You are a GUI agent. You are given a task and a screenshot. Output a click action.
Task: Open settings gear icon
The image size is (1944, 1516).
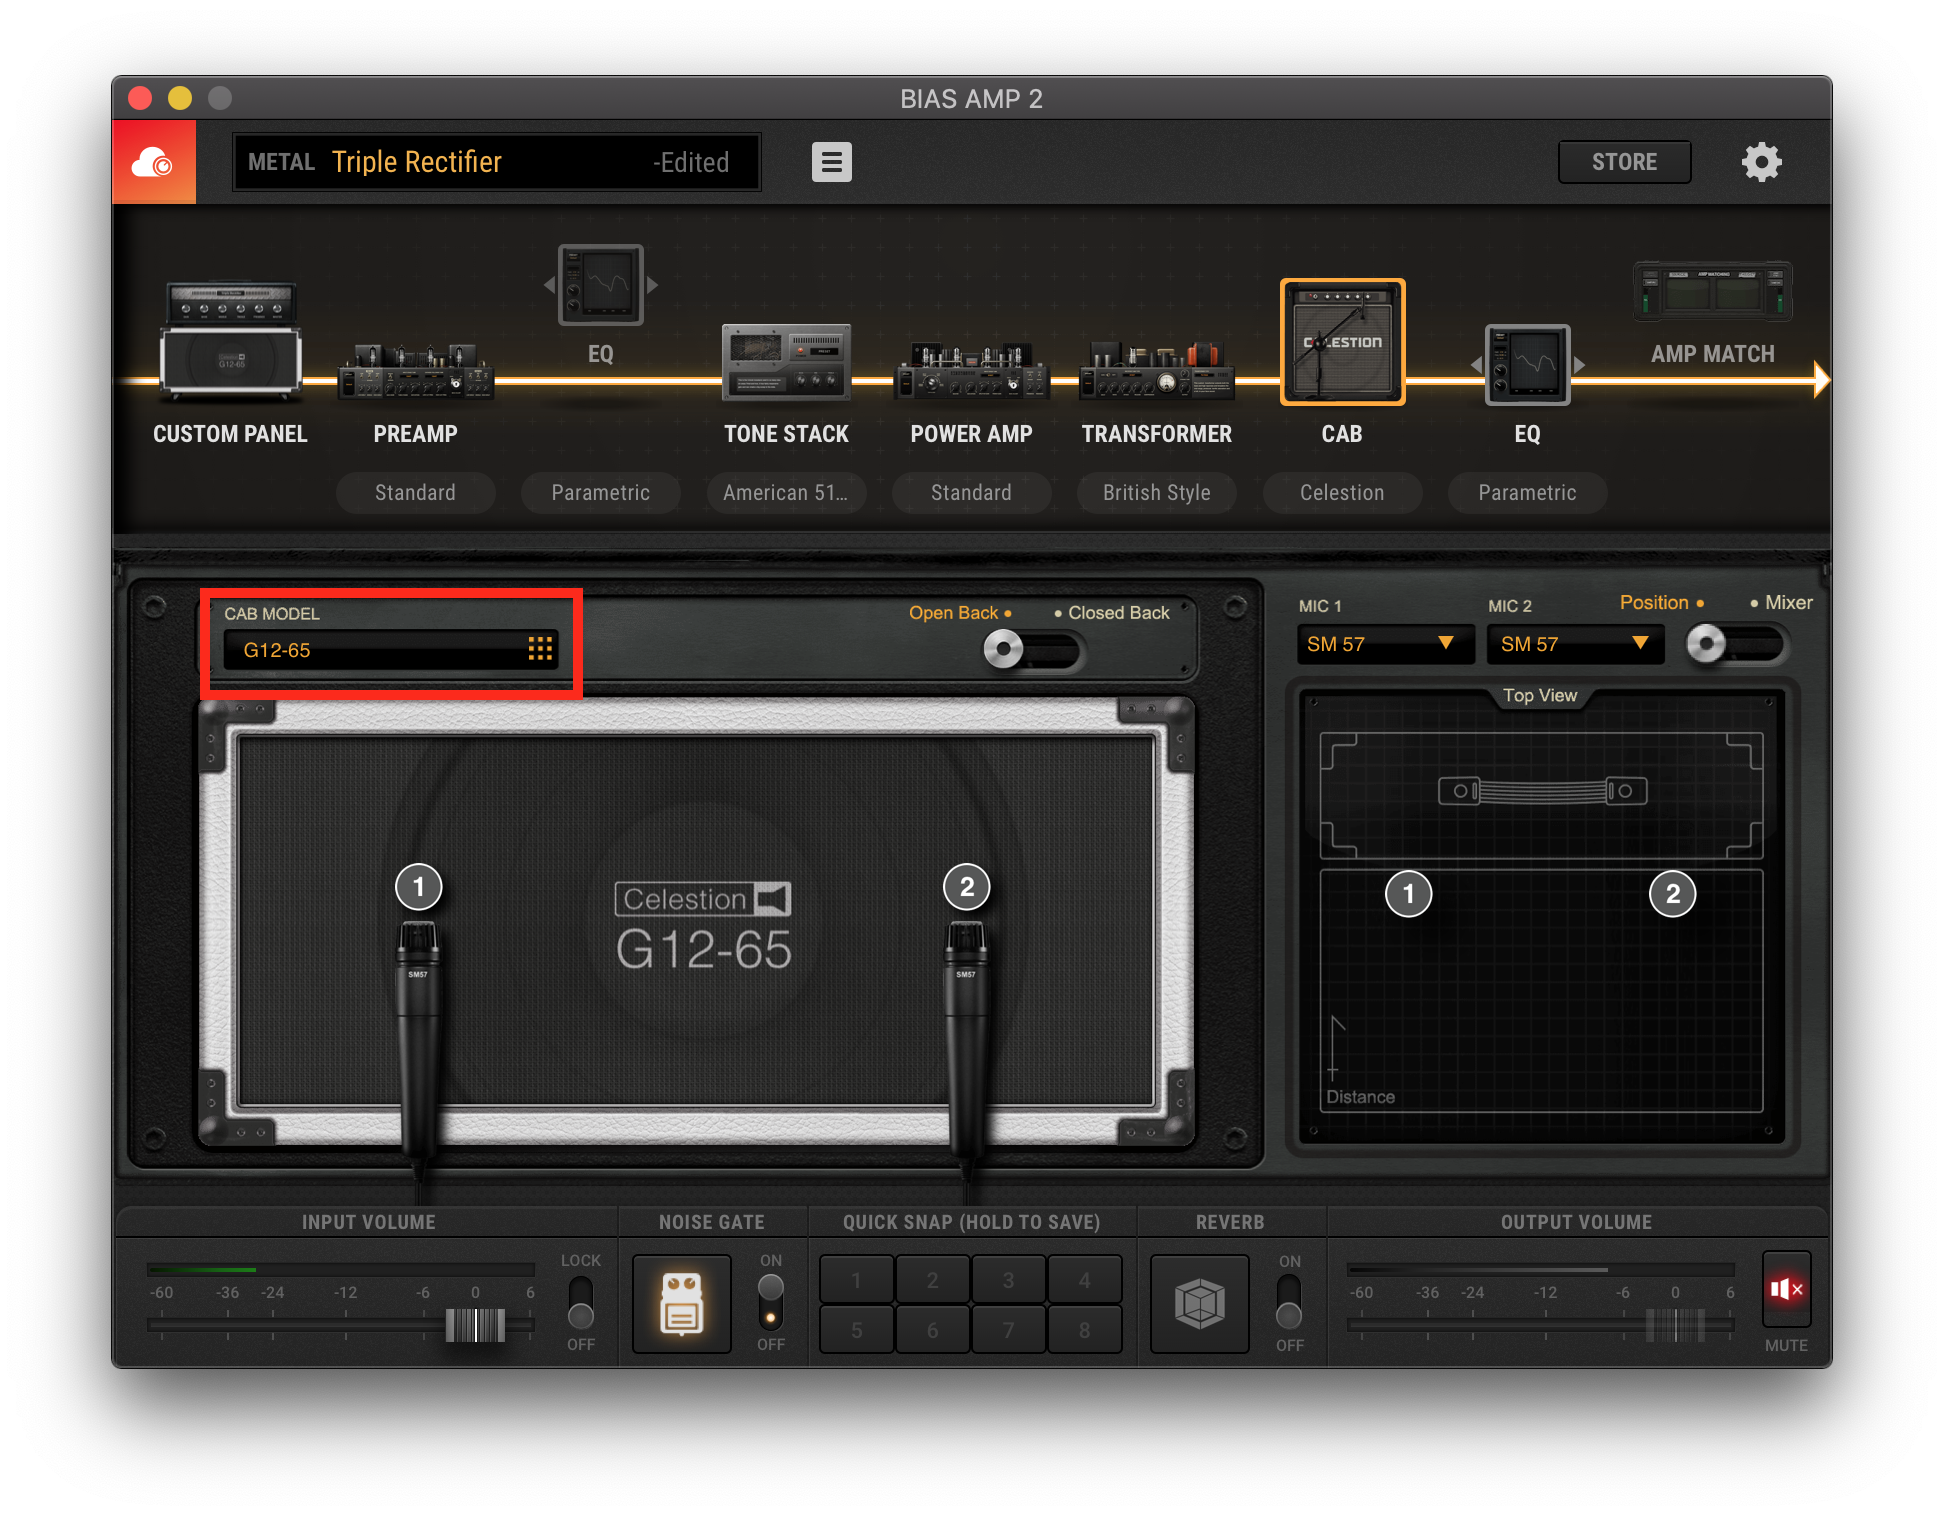(x=1761, y=162)
